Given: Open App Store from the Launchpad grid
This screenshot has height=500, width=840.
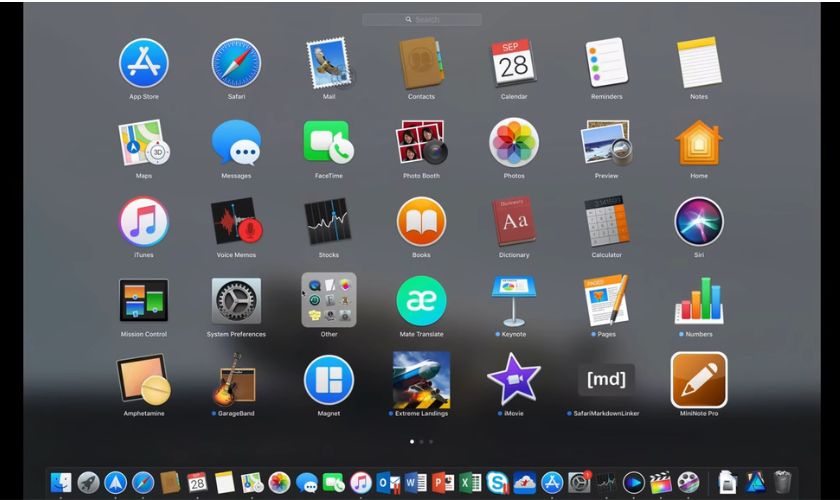Looking at the screenshot, I should point(144,63).
